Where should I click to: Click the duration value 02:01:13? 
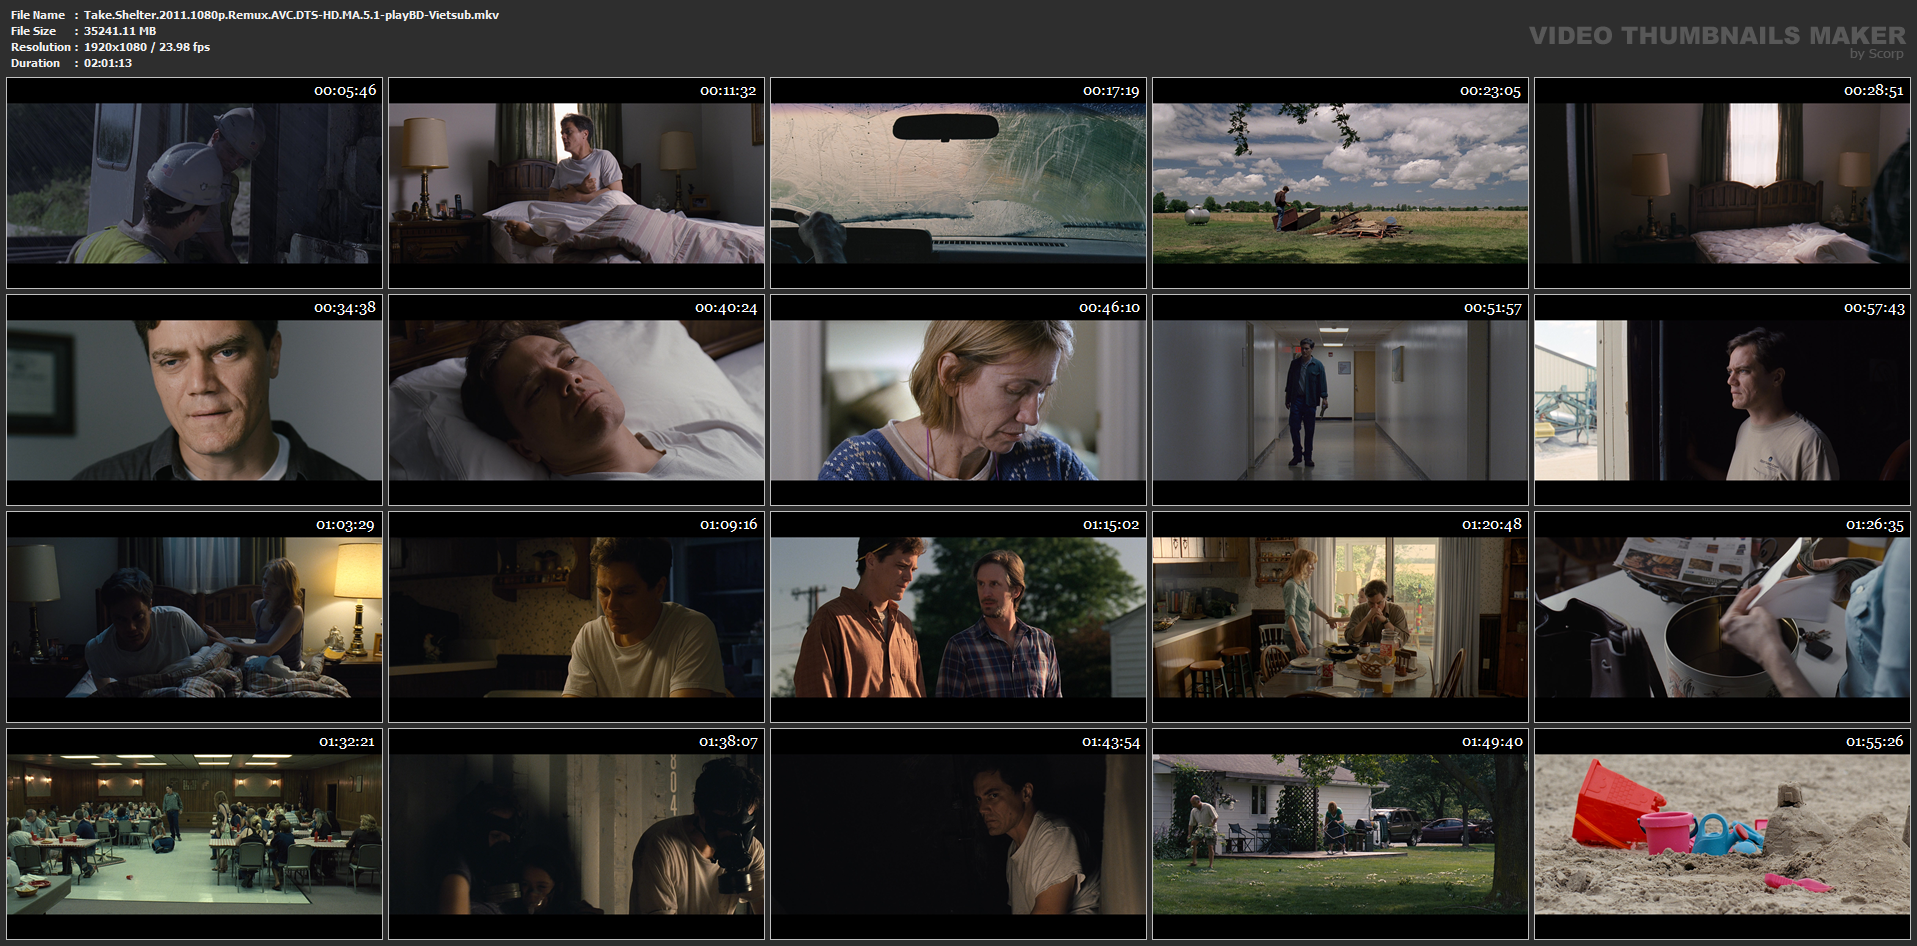pos(108,63)
